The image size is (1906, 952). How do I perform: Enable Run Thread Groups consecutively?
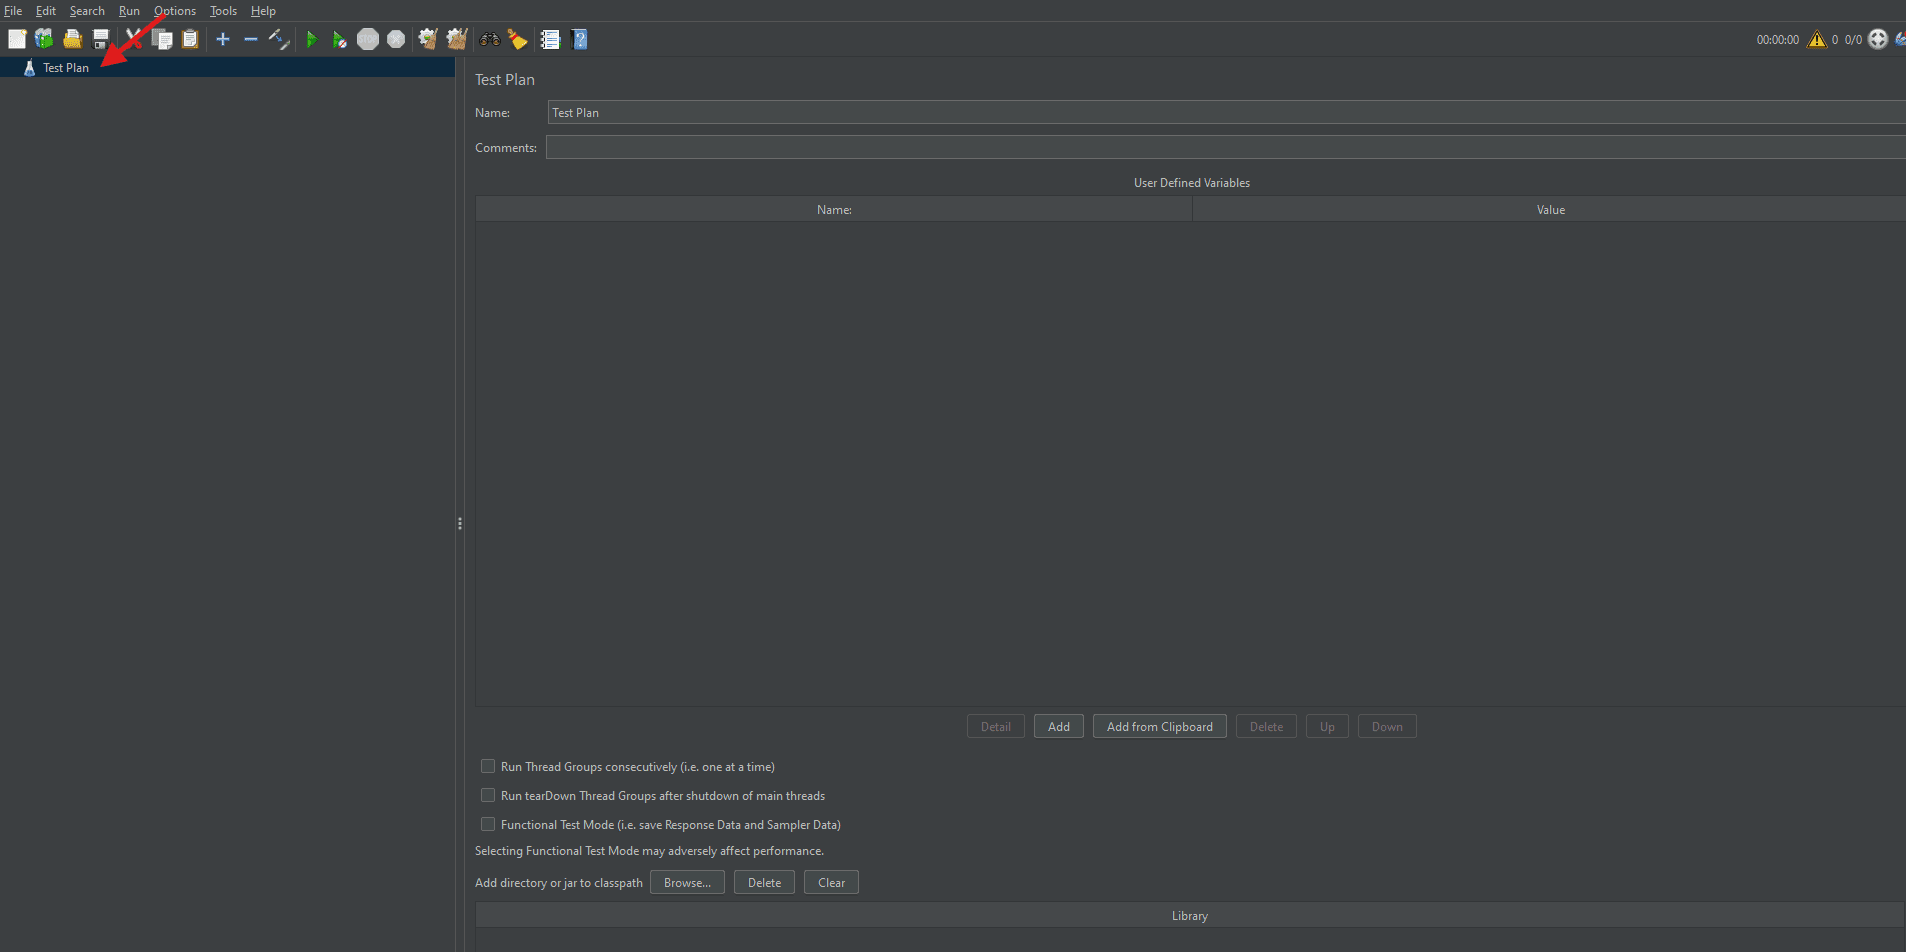pyautogui.click(x=488, y=766)
